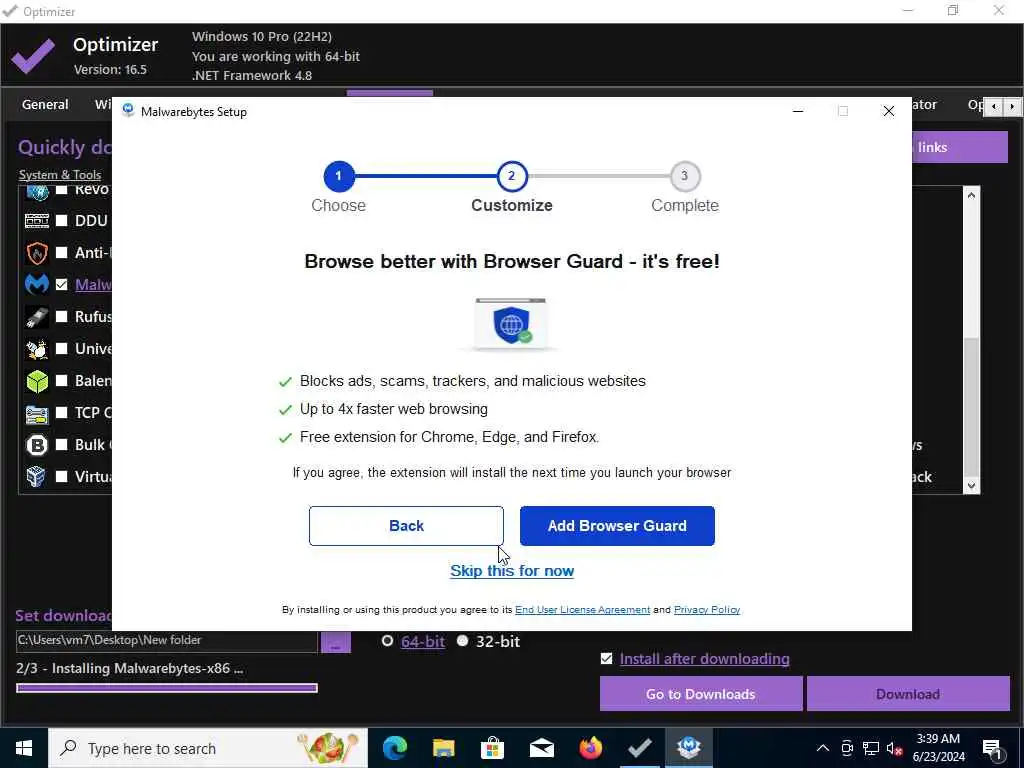The image size is (1024, 768).
Task: Click Add Browser Guard button
Action: (x=617, y=526)
